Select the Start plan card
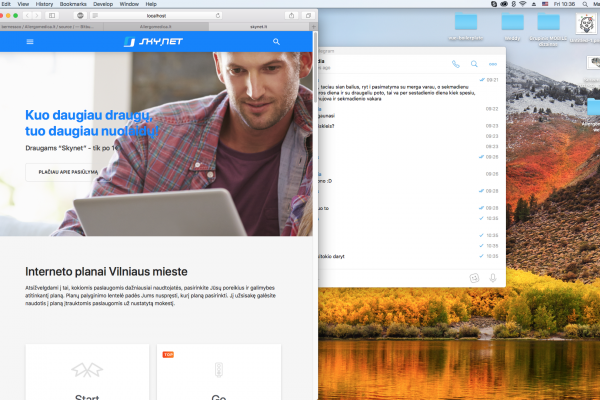The height and width of the screenshot is (400, 600). (x=87, y=372)
